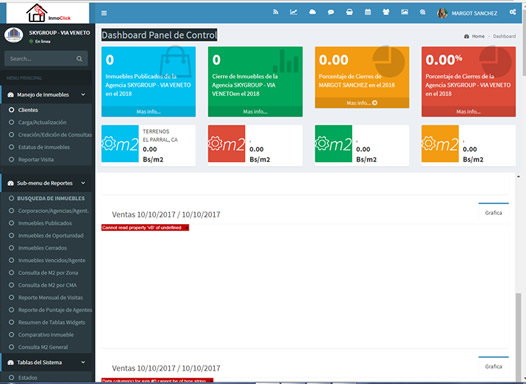
Task: Click Mas info on the orange card
Action: point(362,103)
